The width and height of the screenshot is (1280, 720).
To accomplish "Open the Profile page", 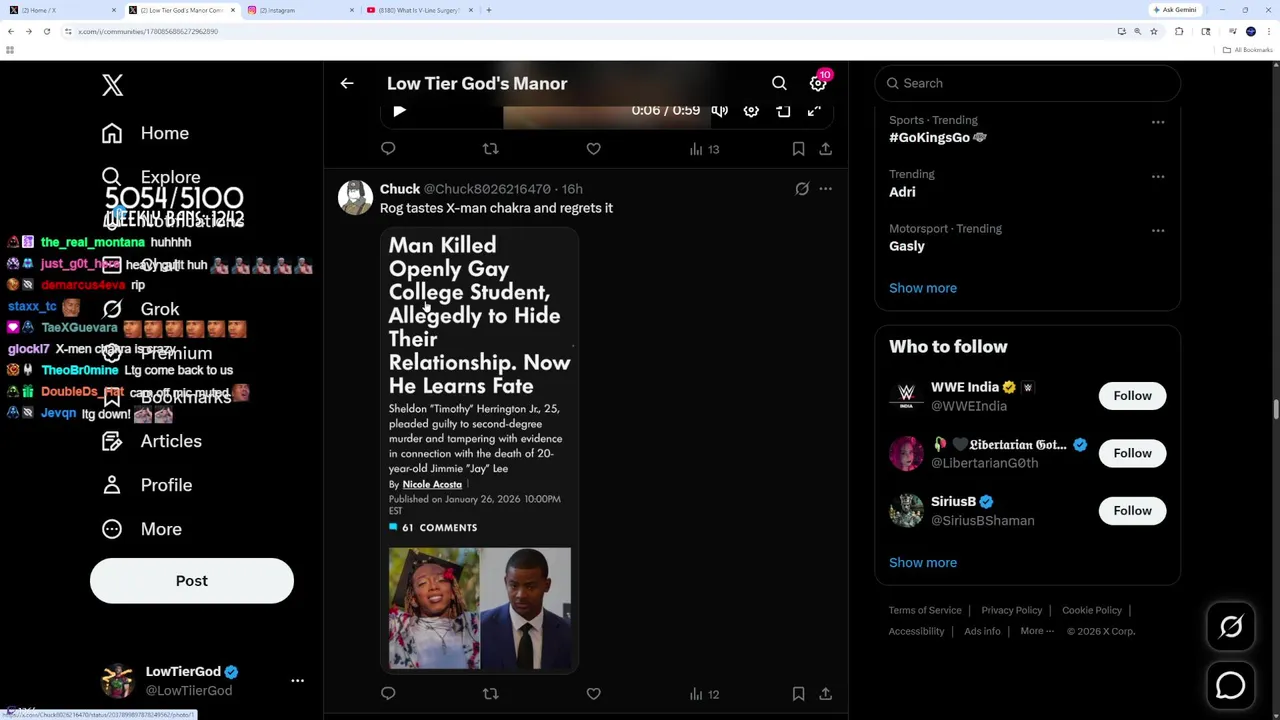I will coord(146,485).
